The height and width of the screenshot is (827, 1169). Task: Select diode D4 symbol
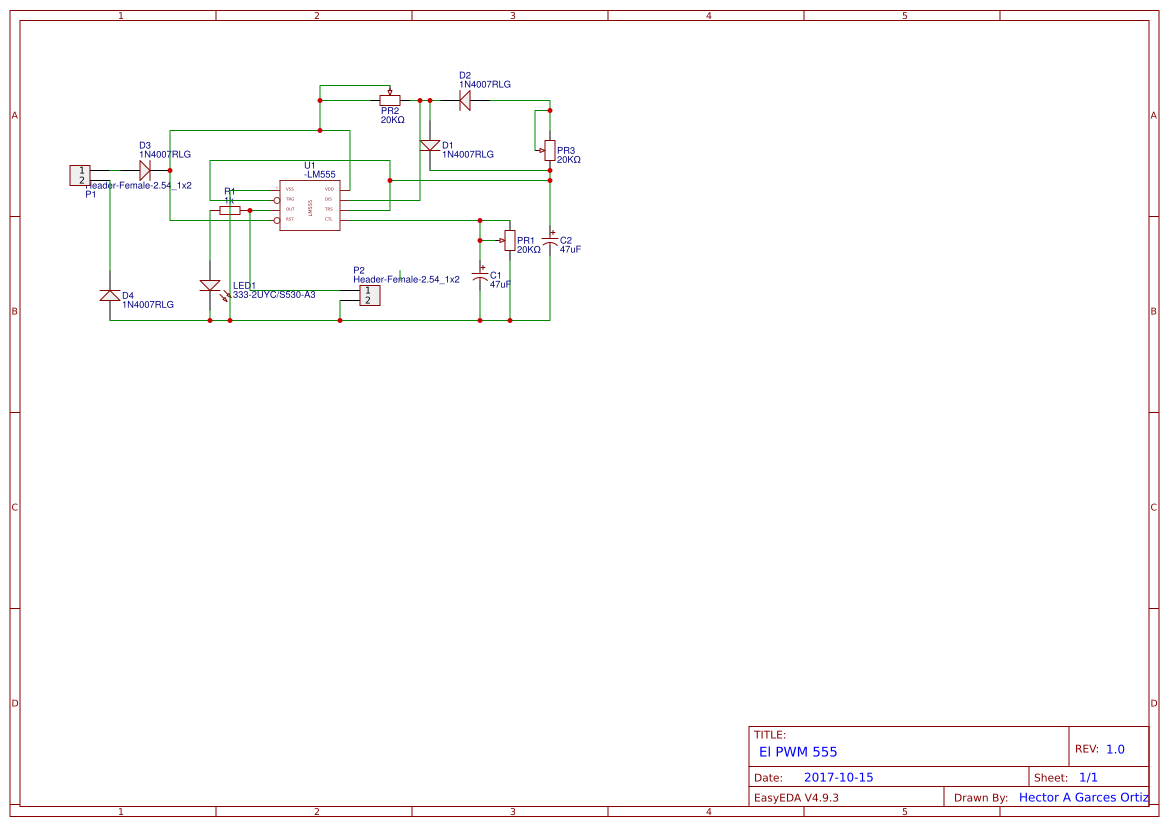pyautogui.click(x=110, y=295)
